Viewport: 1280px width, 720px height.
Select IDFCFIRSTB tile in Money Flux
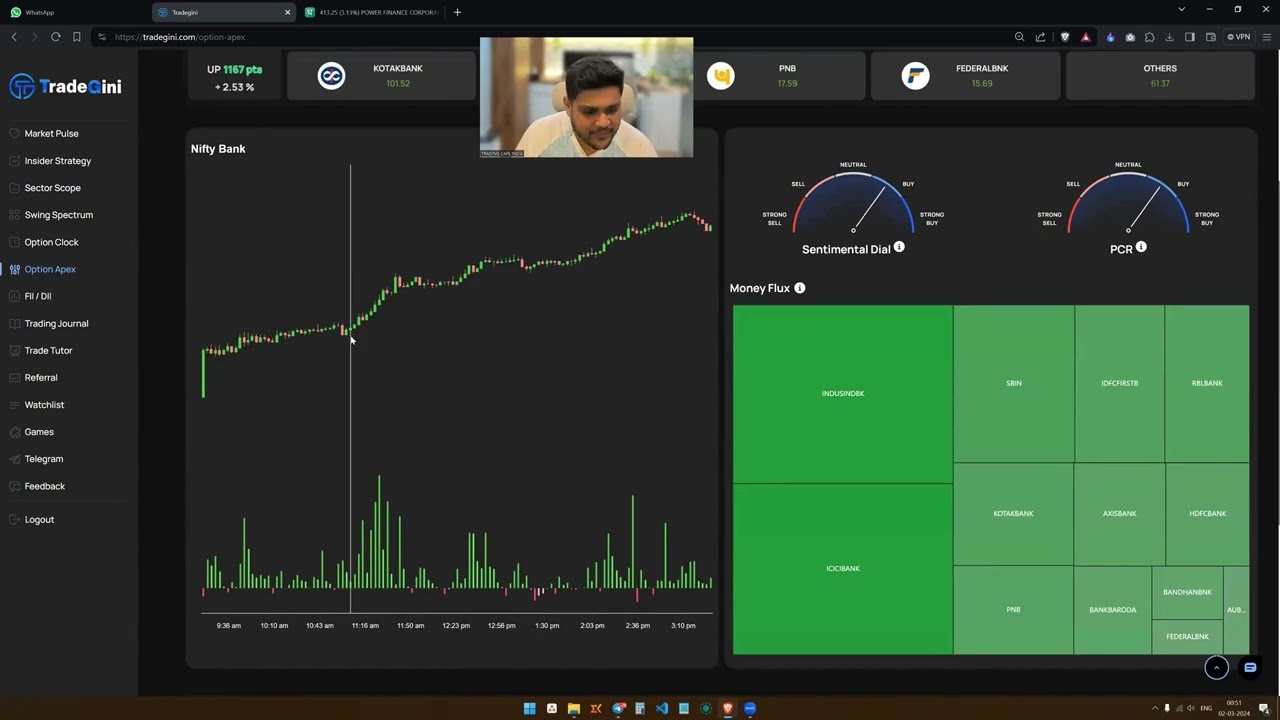click(x=1119, y=384)
